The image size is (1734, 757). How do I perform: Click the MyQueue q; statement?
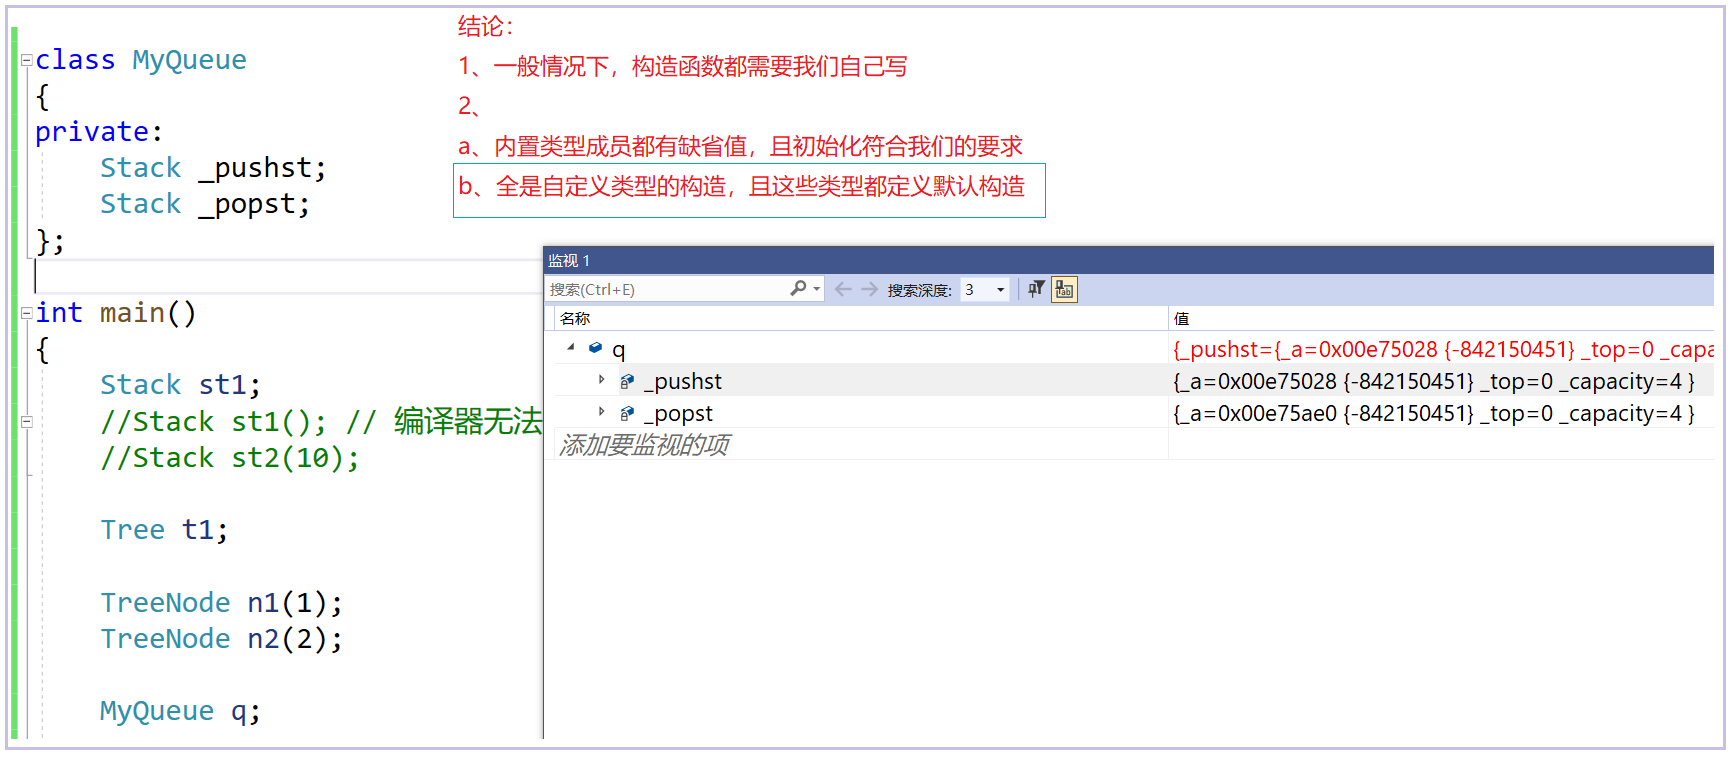coord(180,711)
